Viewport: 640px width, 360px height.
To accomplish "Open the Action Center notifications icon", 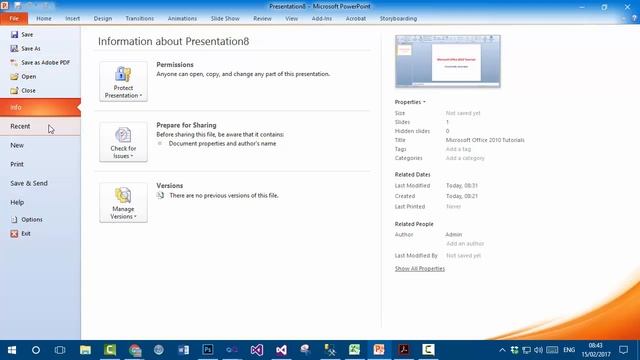I will 623,350.
